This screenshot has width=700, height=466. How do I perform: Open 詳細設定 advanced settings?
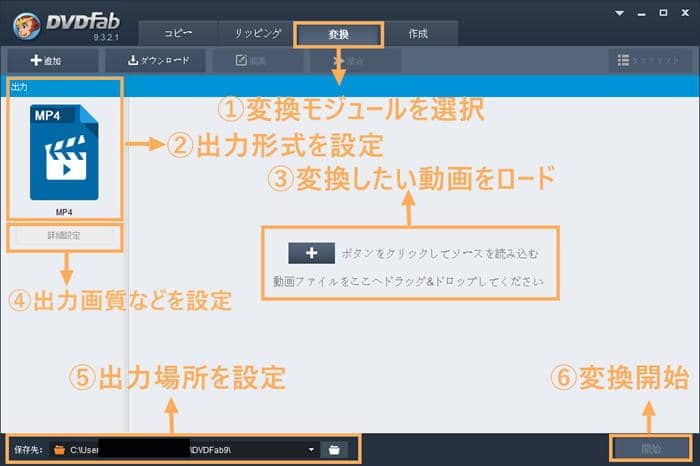click(65, 238)
